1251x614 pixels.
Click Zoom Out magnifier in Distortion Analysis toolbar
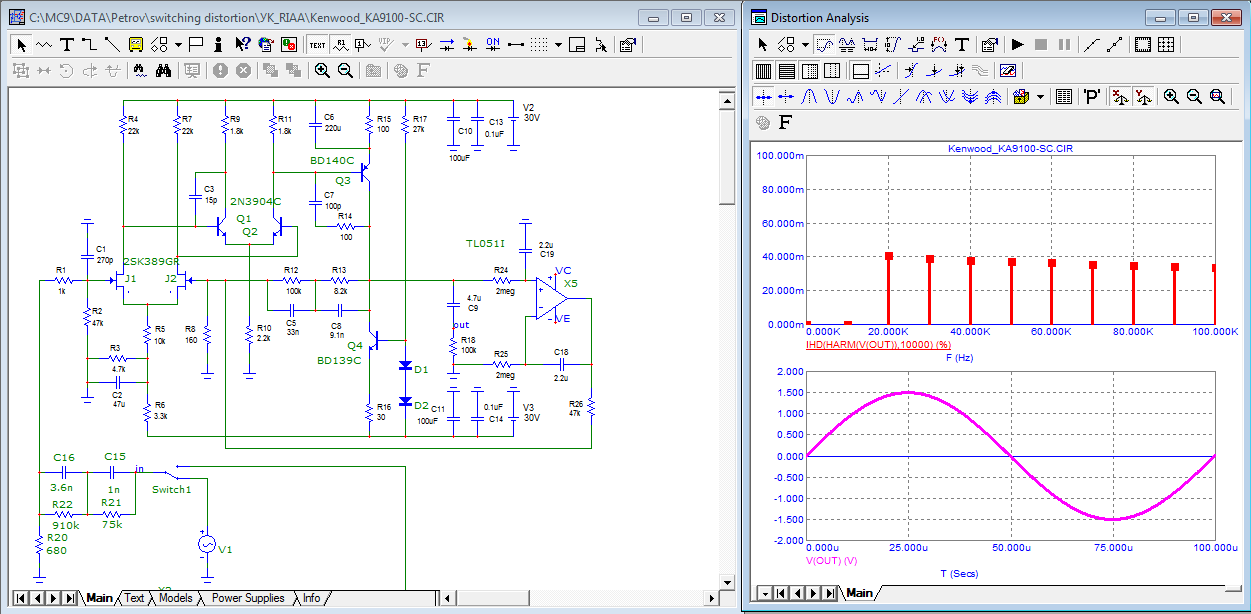[x=1194, y=97]
